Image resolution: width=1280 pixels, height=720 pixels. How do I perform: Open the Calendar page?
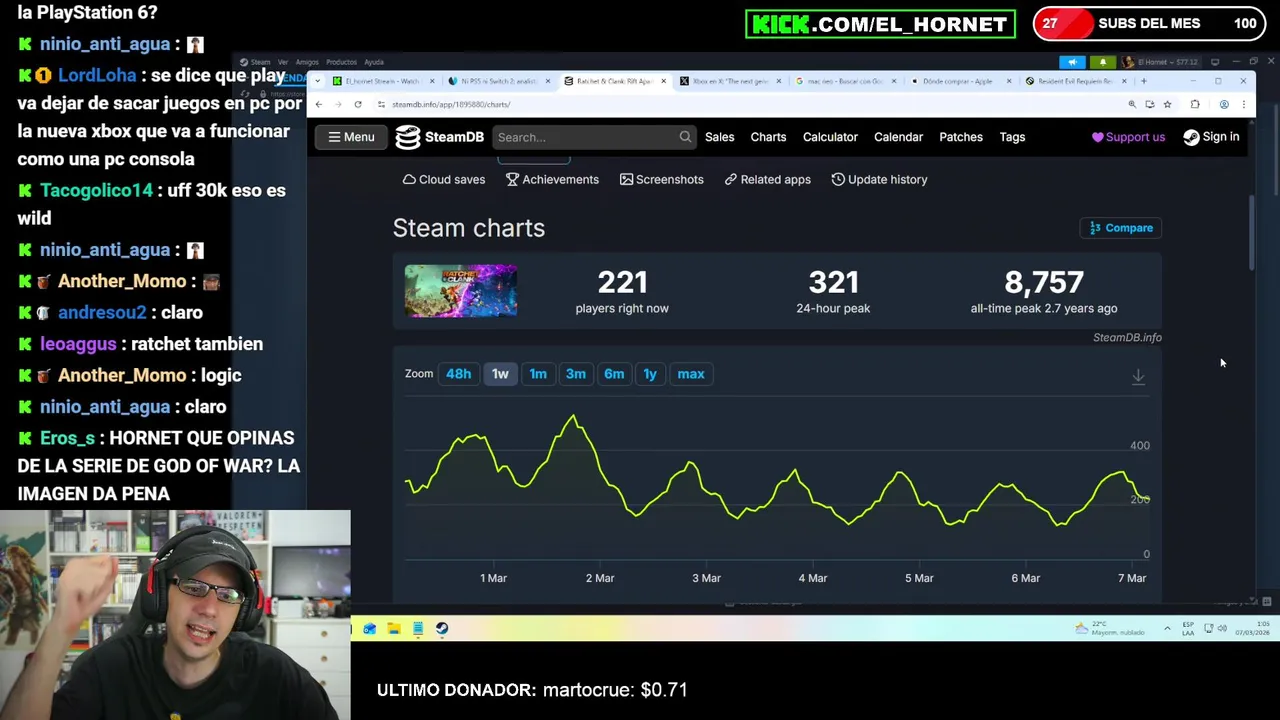[x=898, y=137]
